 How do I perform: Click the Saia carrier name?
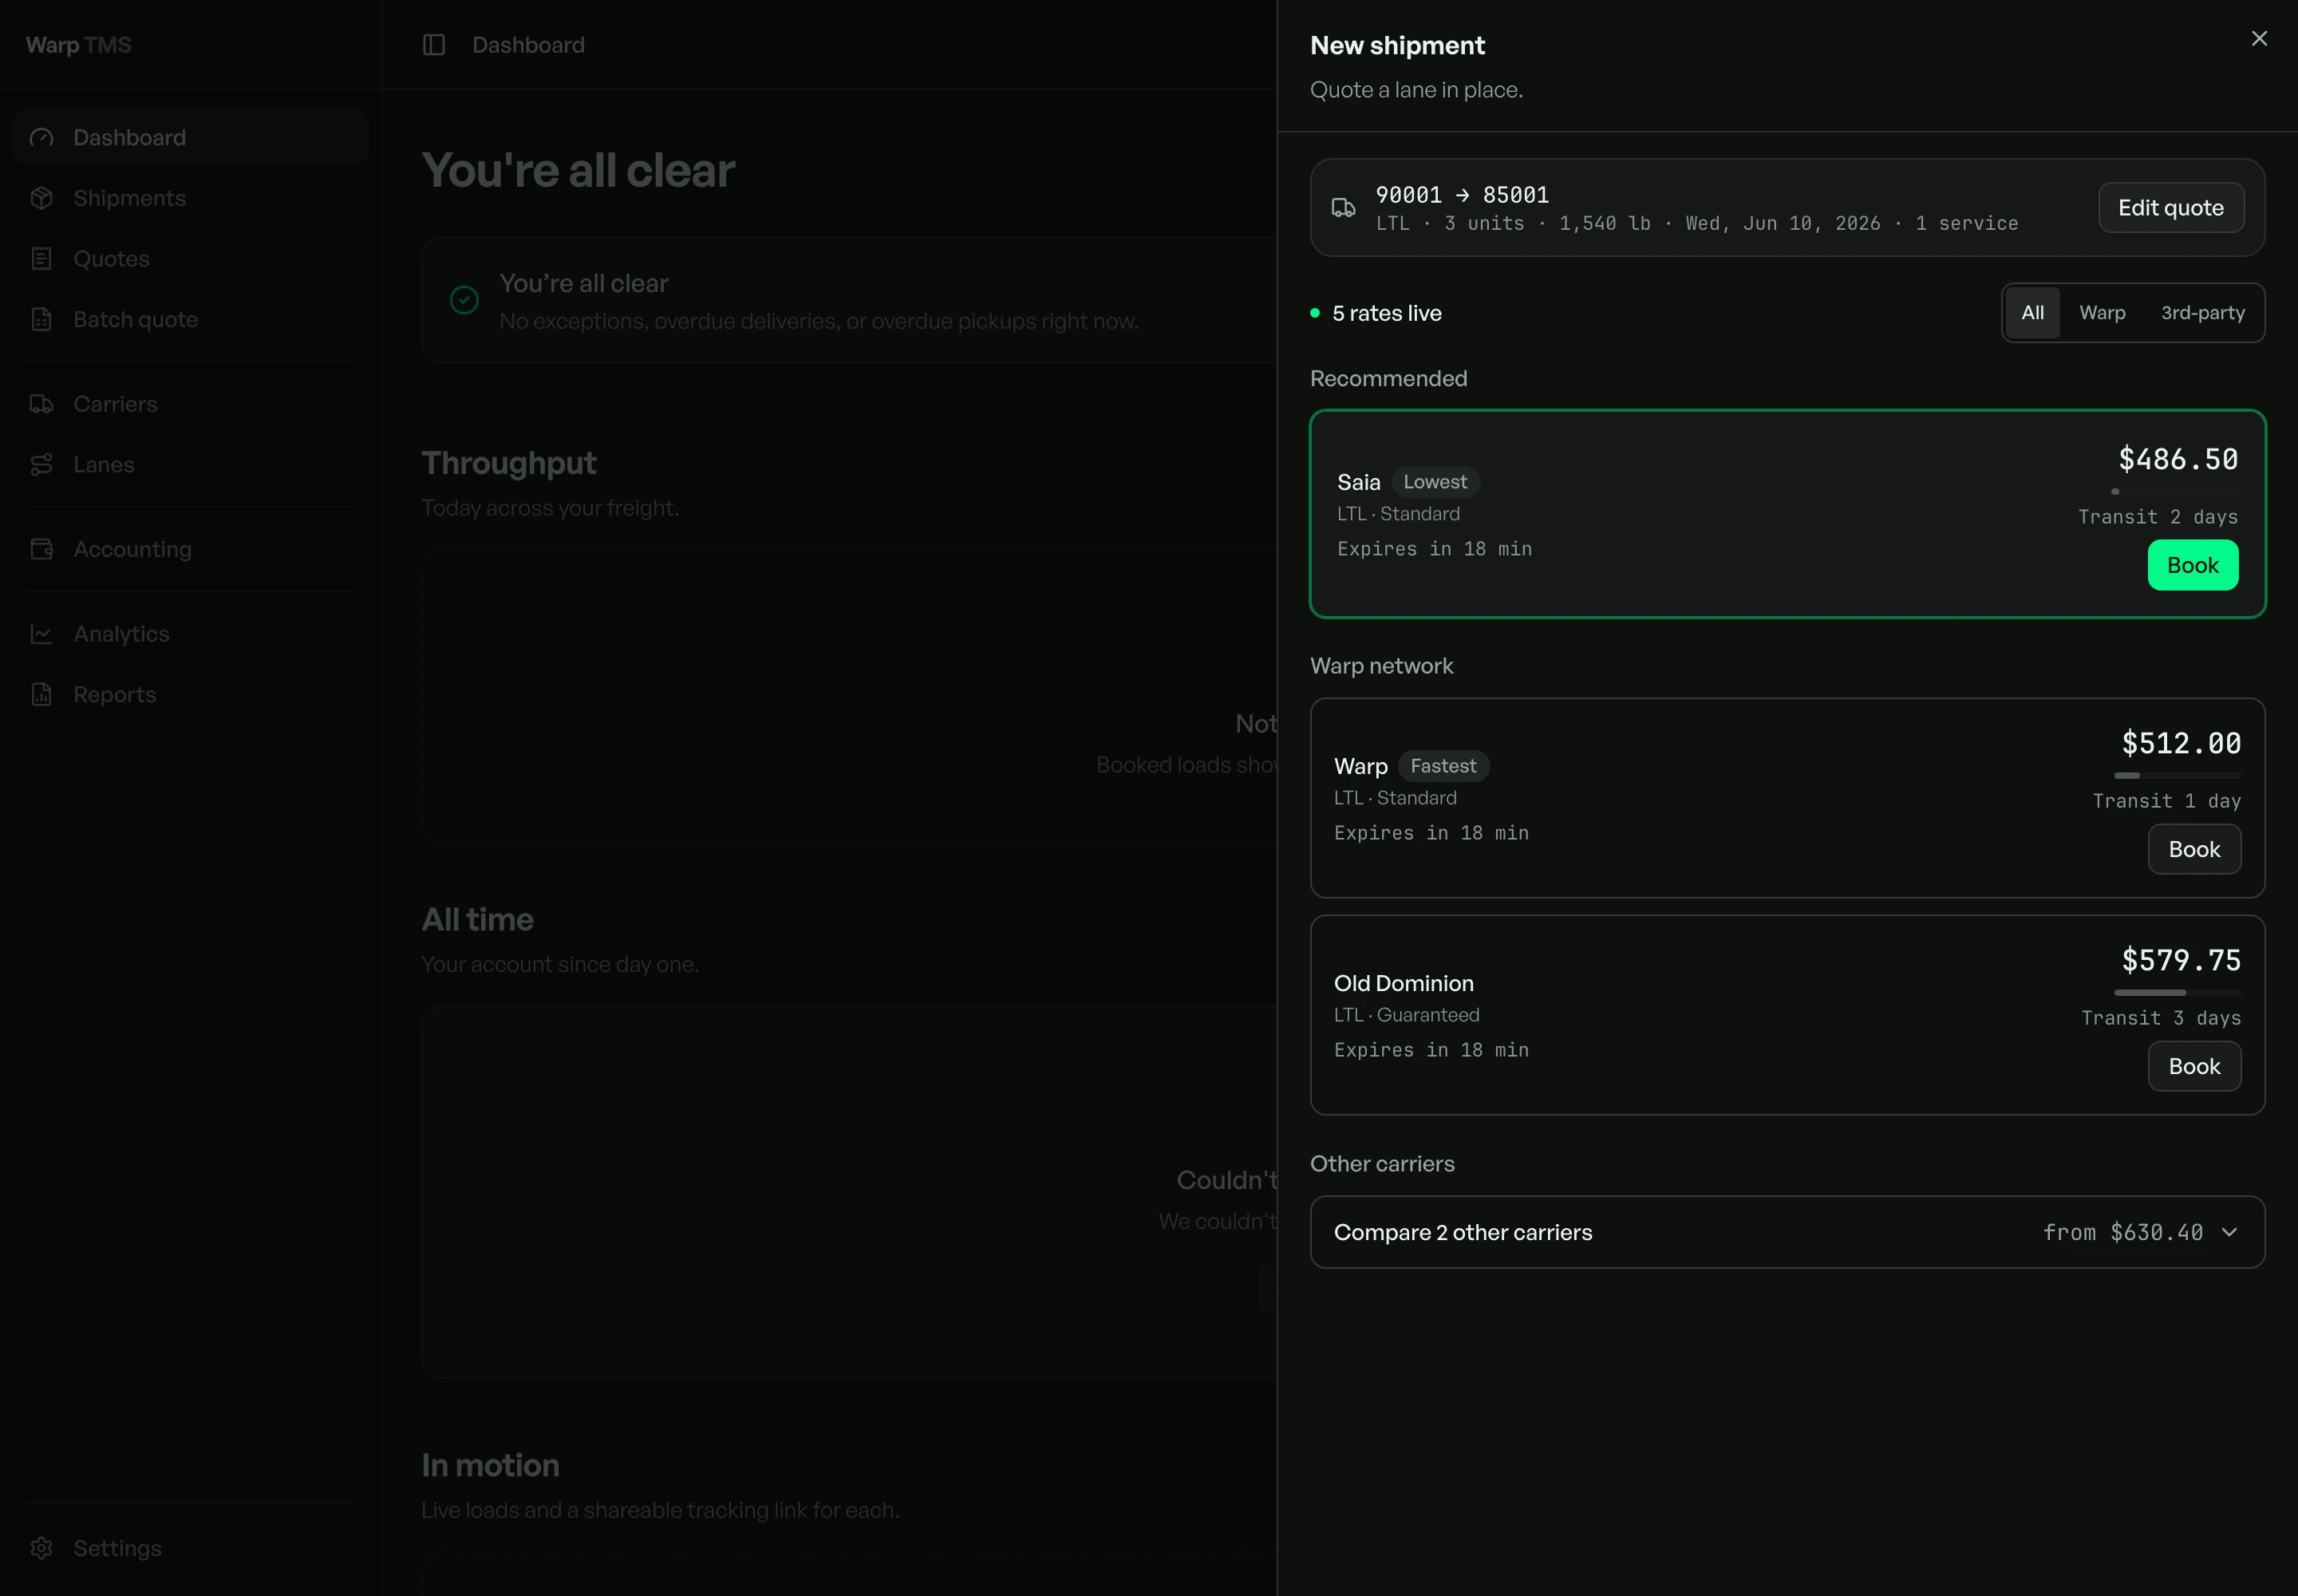tap(1358, 482)
